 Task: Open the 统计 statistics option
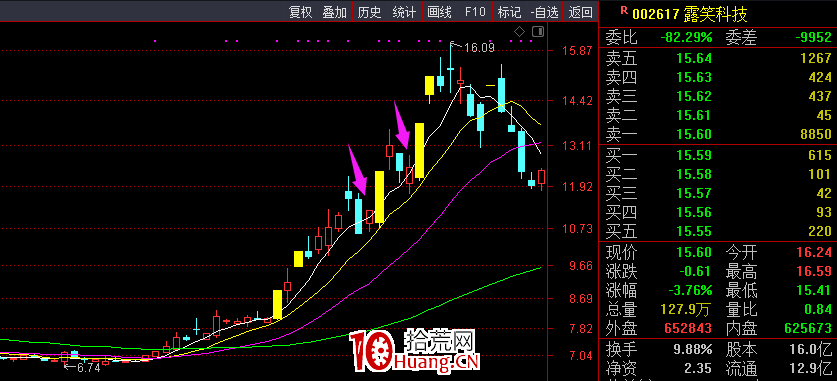pos(404,11)
